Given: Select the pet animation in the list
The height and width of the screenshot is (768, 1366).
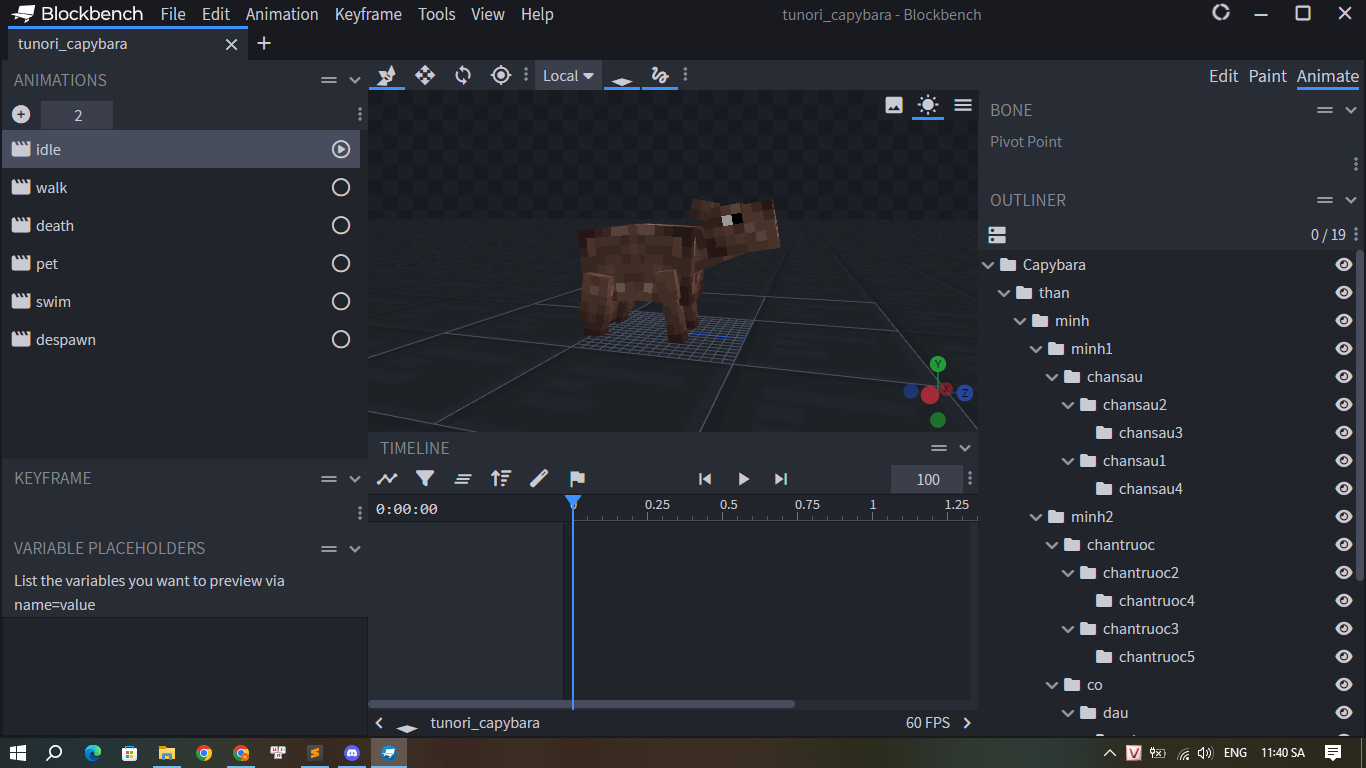Looking at the screenshot, I should [x=180, y=263].
